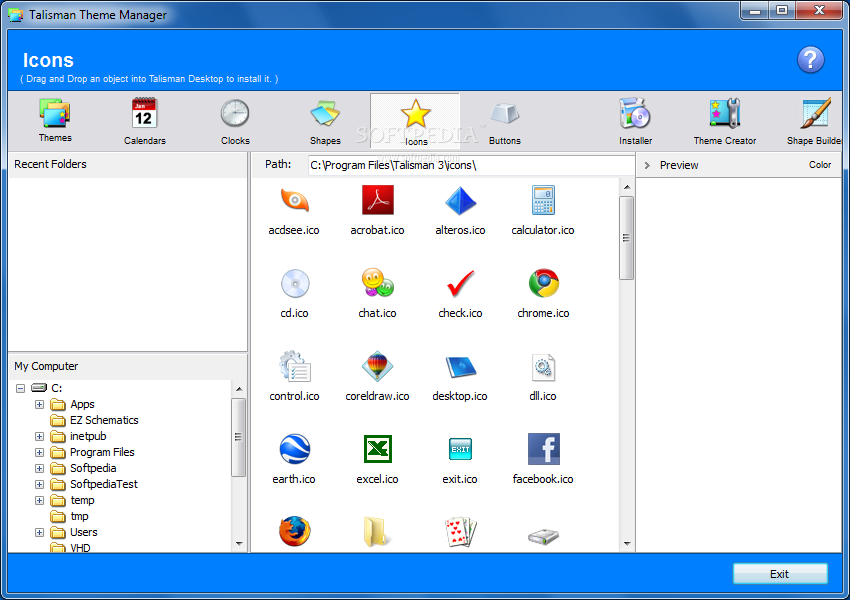The height and width of the screenshot is (600, 850).
Task: Click the My Computer header
Action: click(x=46, y=366)
